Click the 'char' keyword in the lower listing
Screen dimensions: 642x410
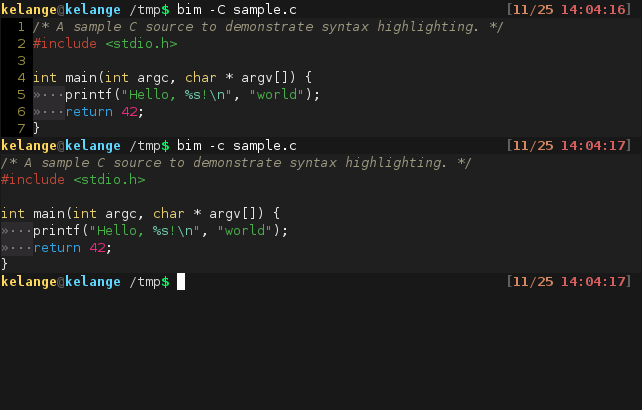(169, 214)
